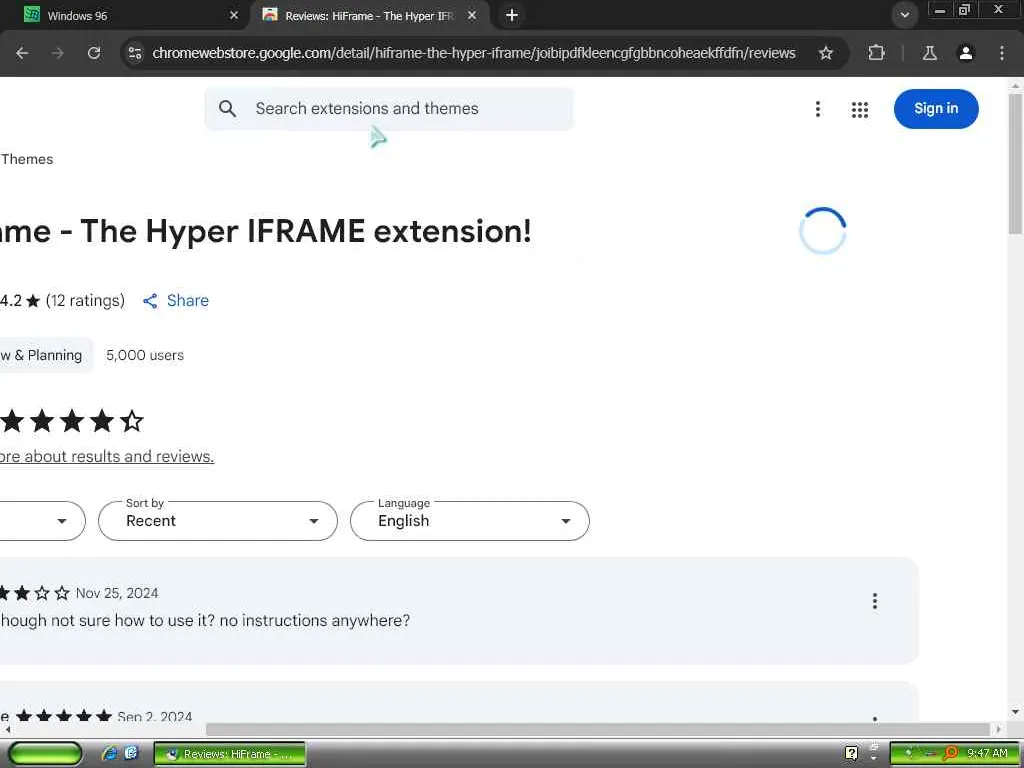Reload the current page

point(94,53)
